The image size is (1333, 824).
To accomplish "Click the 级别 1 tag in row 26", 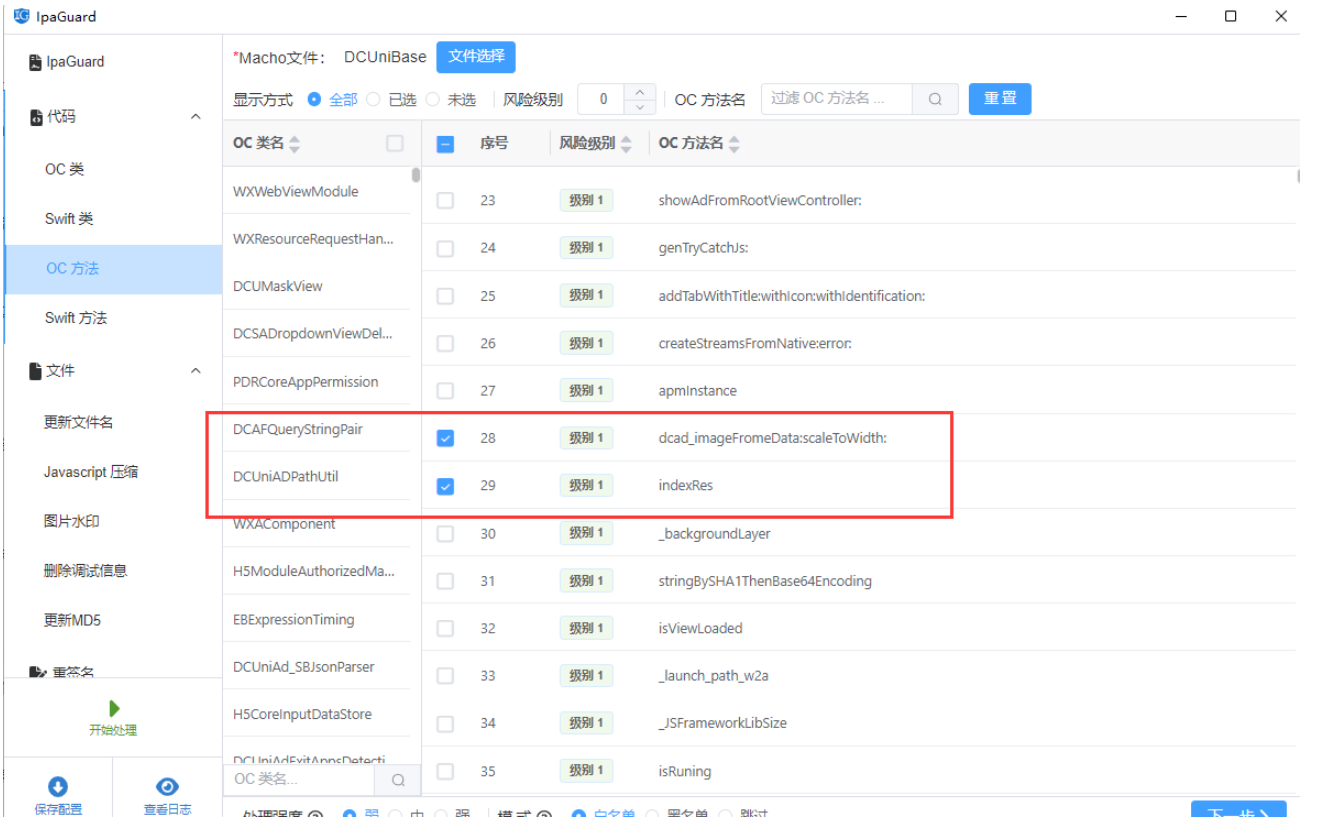I will pos(586,343).
